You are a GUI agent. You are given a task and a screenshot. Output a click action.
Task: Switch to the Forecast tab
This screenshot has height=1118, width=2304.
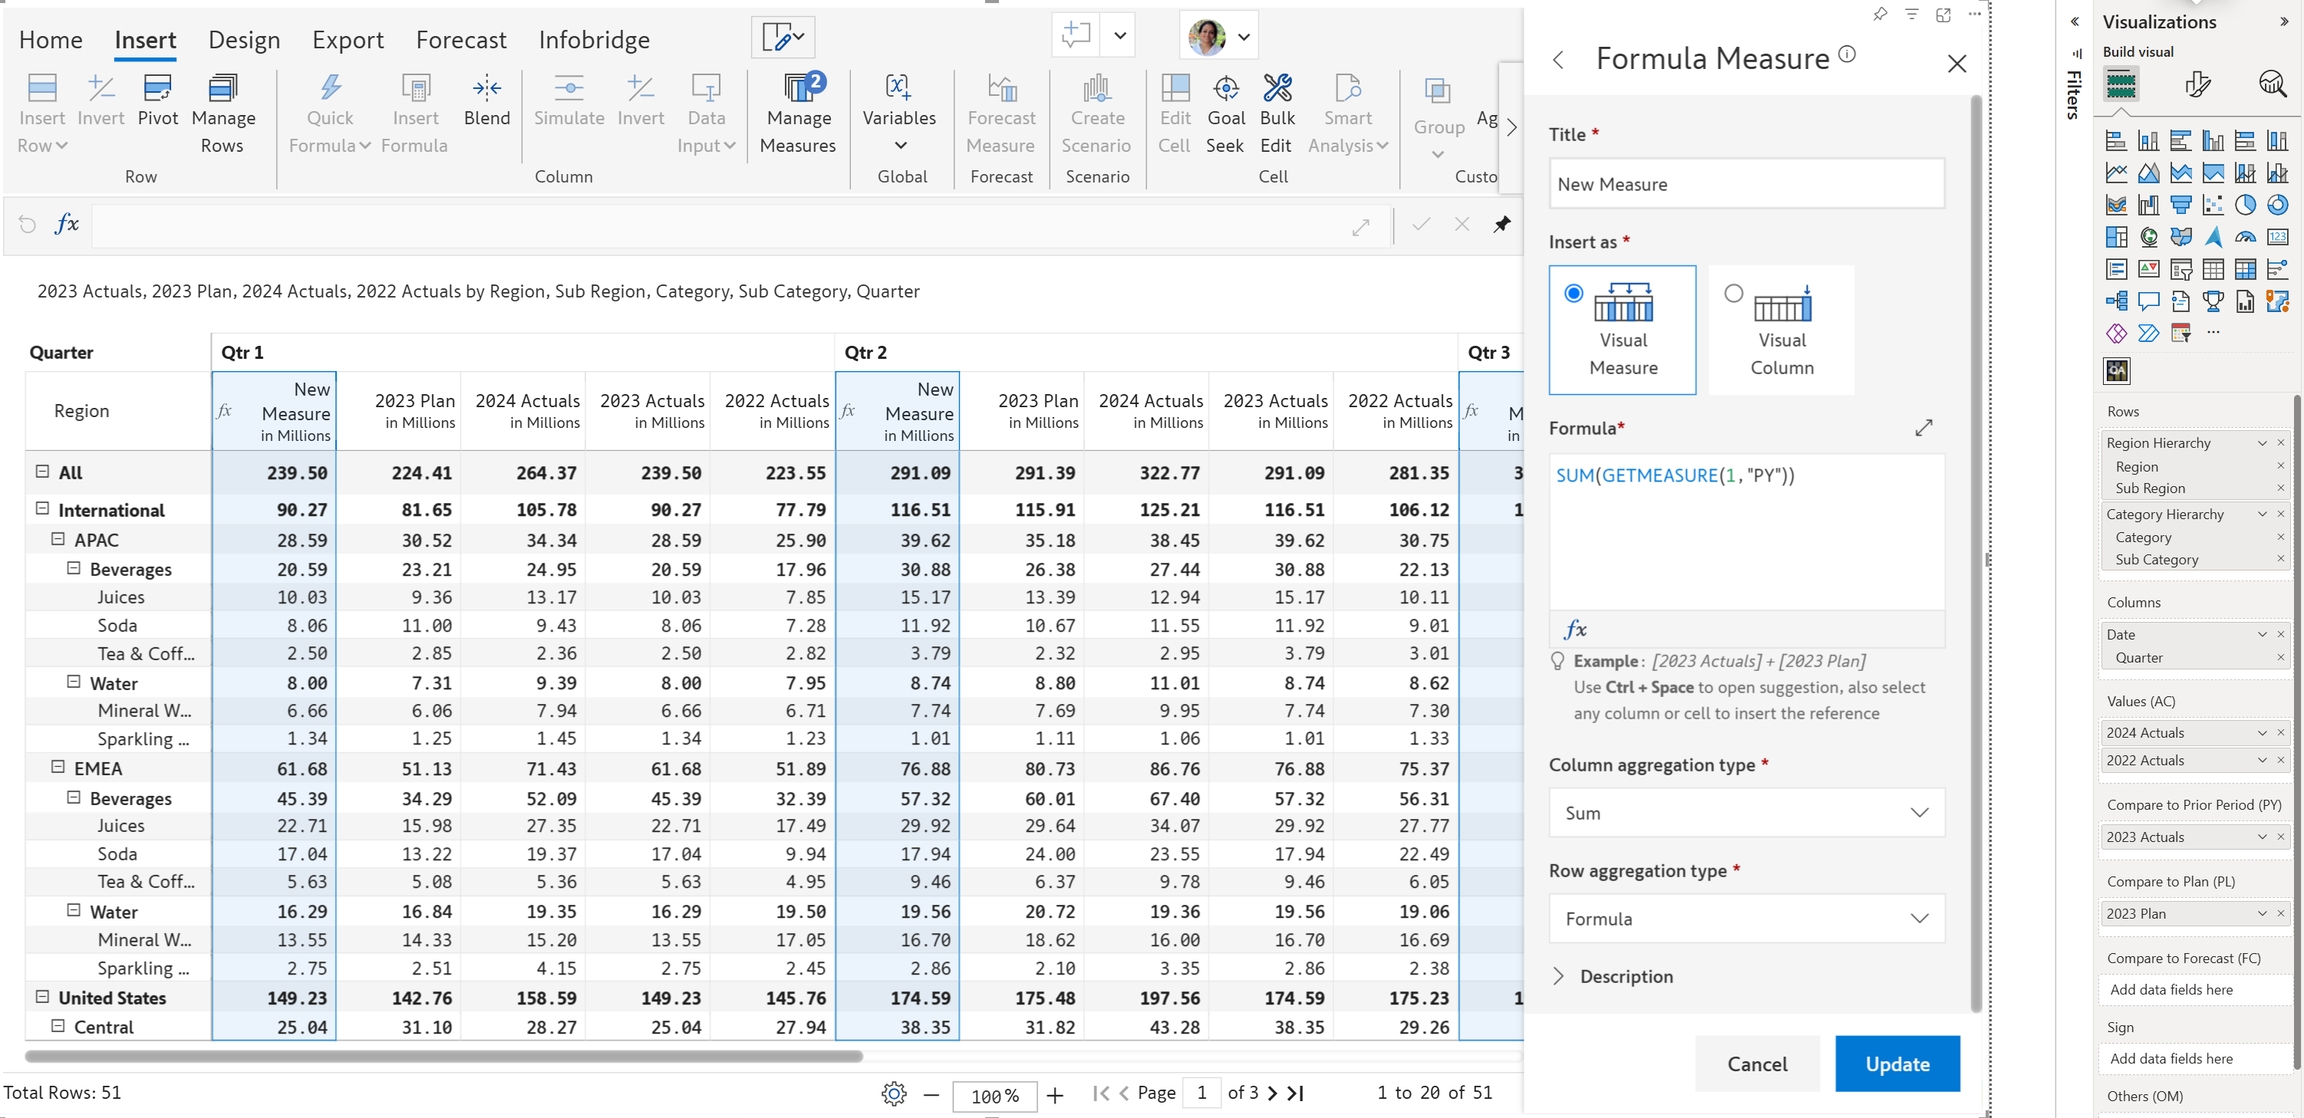click(461, 40)
